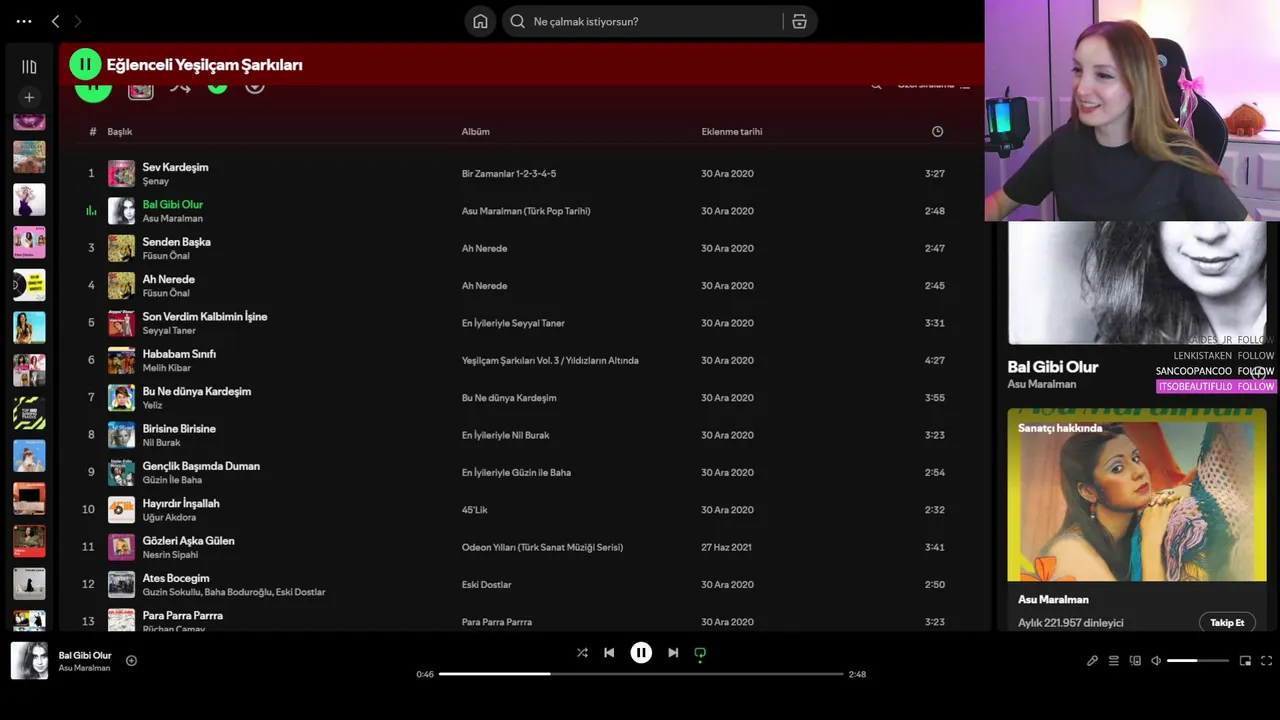Disable the green repeat toggle

[x=700, y=653]
